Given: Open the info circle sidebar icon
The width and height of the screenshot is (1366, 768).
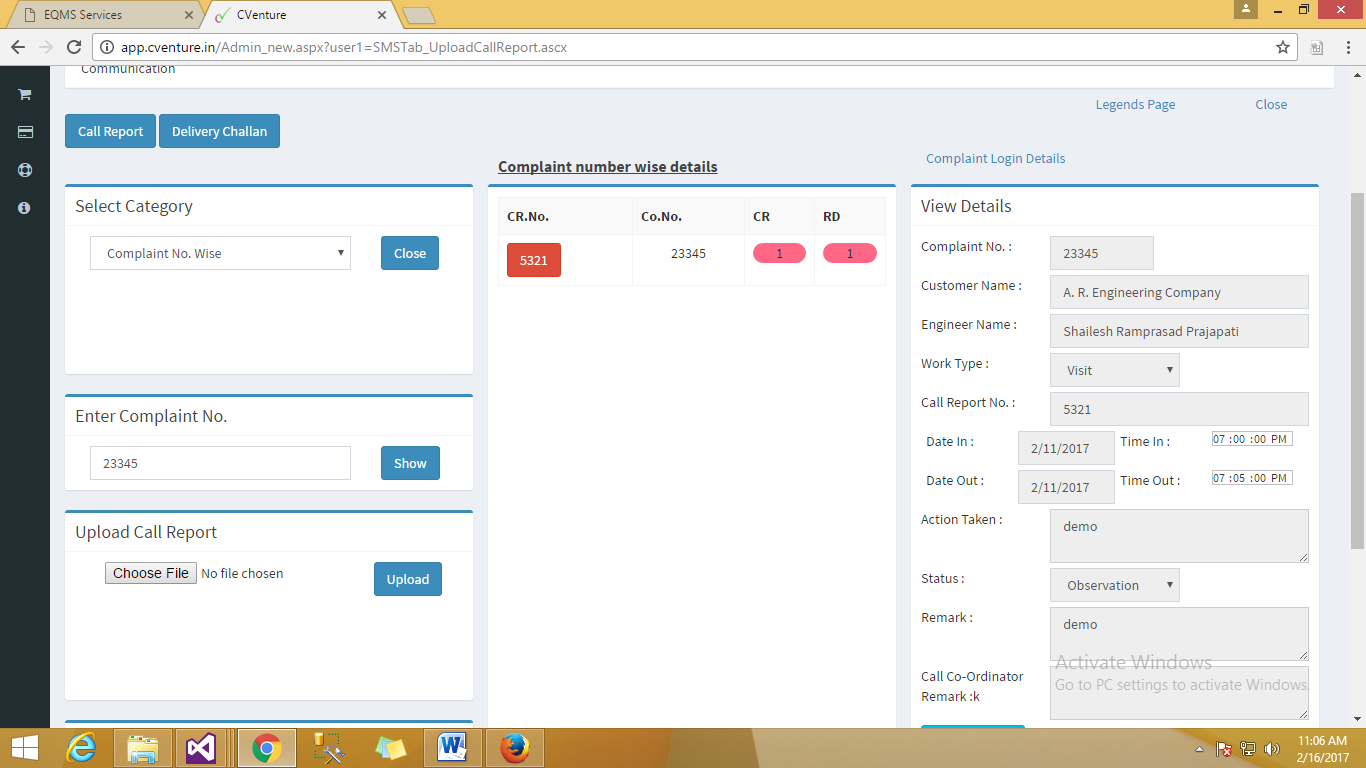Looking at the screenshot, I should [25, 208].
